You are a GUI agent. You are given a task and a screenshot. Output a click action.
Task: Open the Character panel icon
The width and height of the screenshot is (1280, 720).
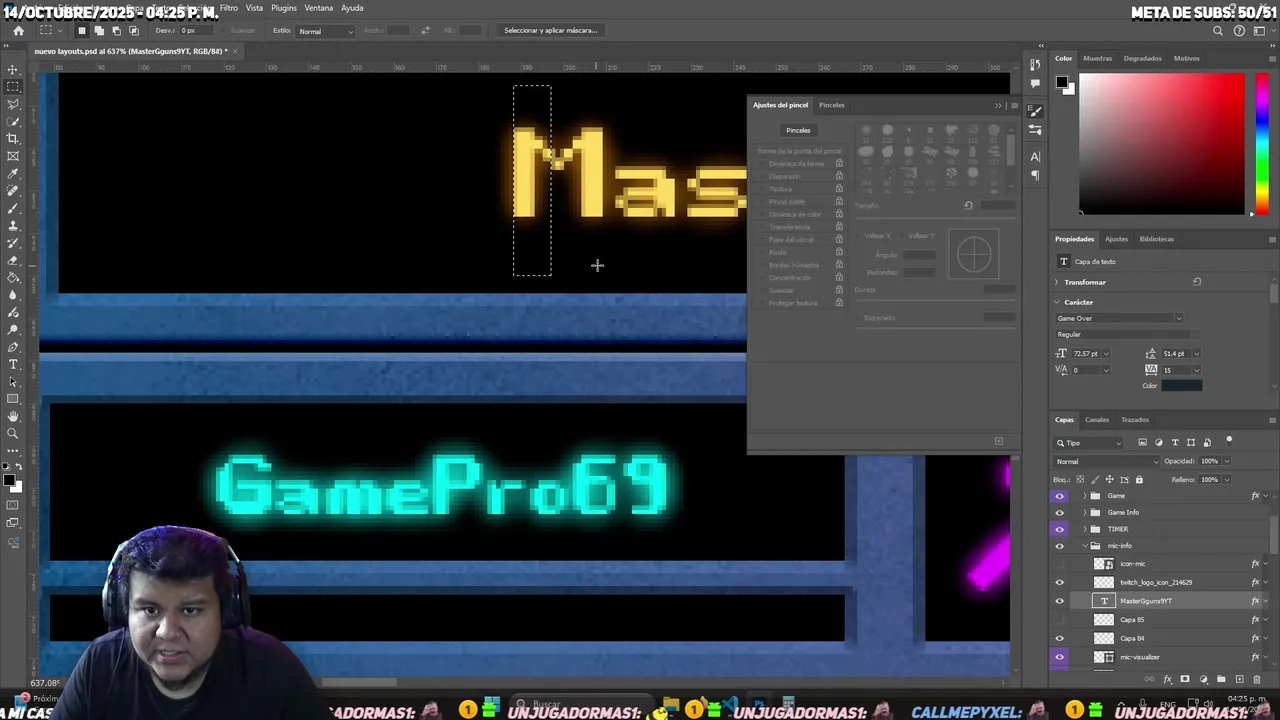click(1035, 157)
